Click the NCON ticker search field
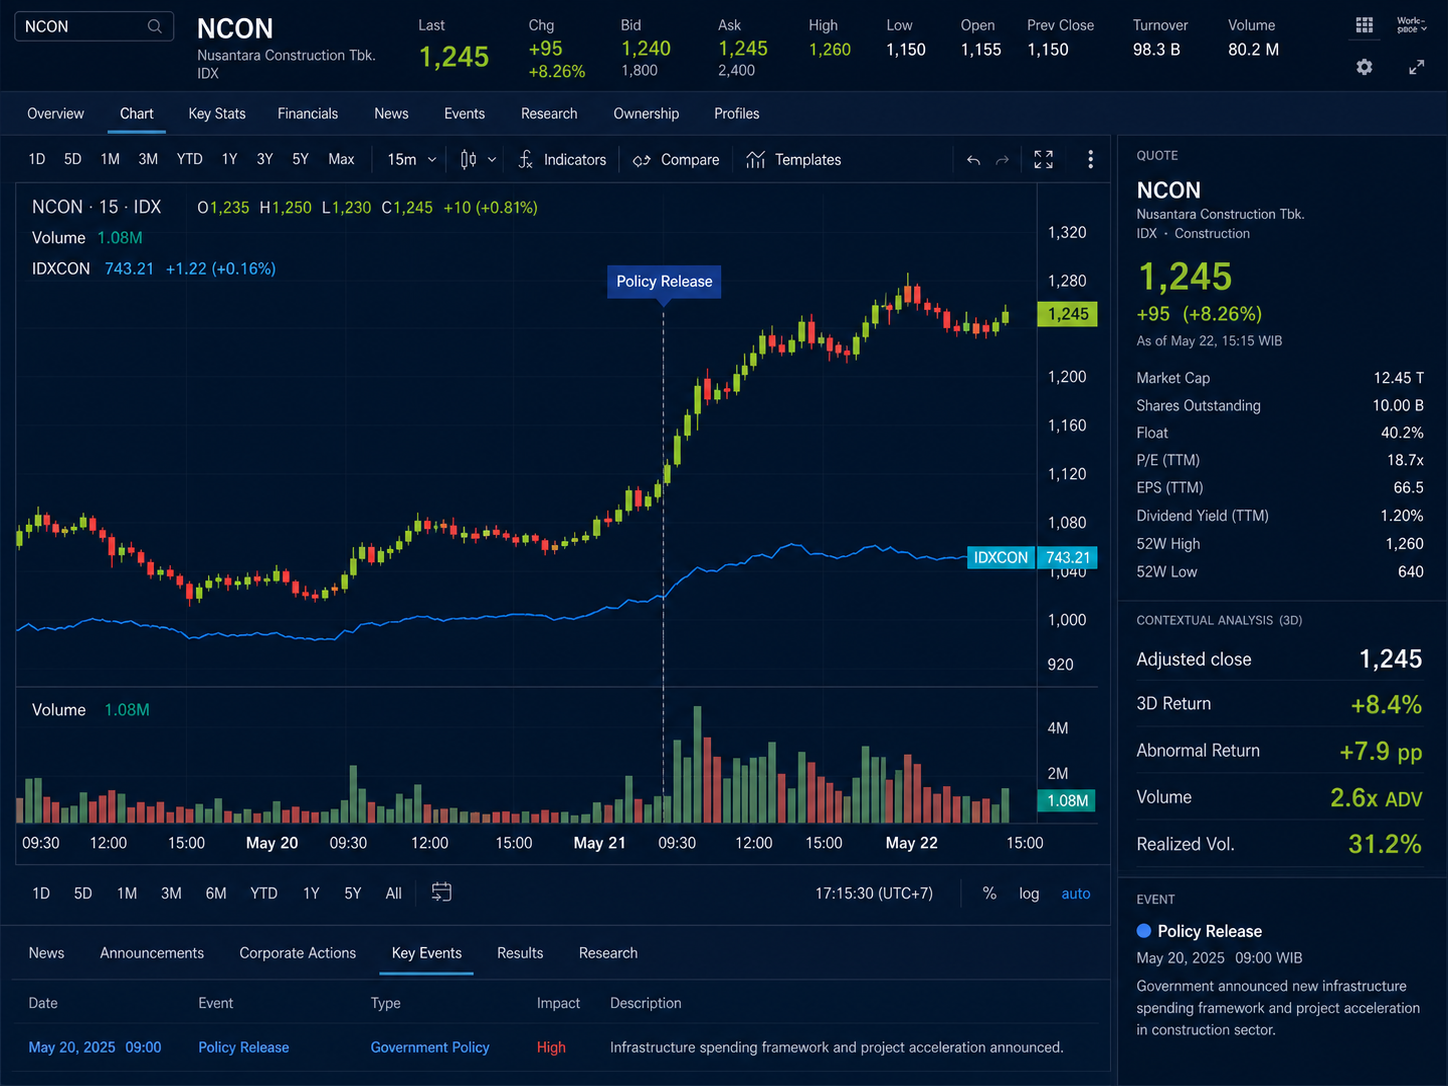This screenshot has width=1448, height=1086. tap(94, 26)
